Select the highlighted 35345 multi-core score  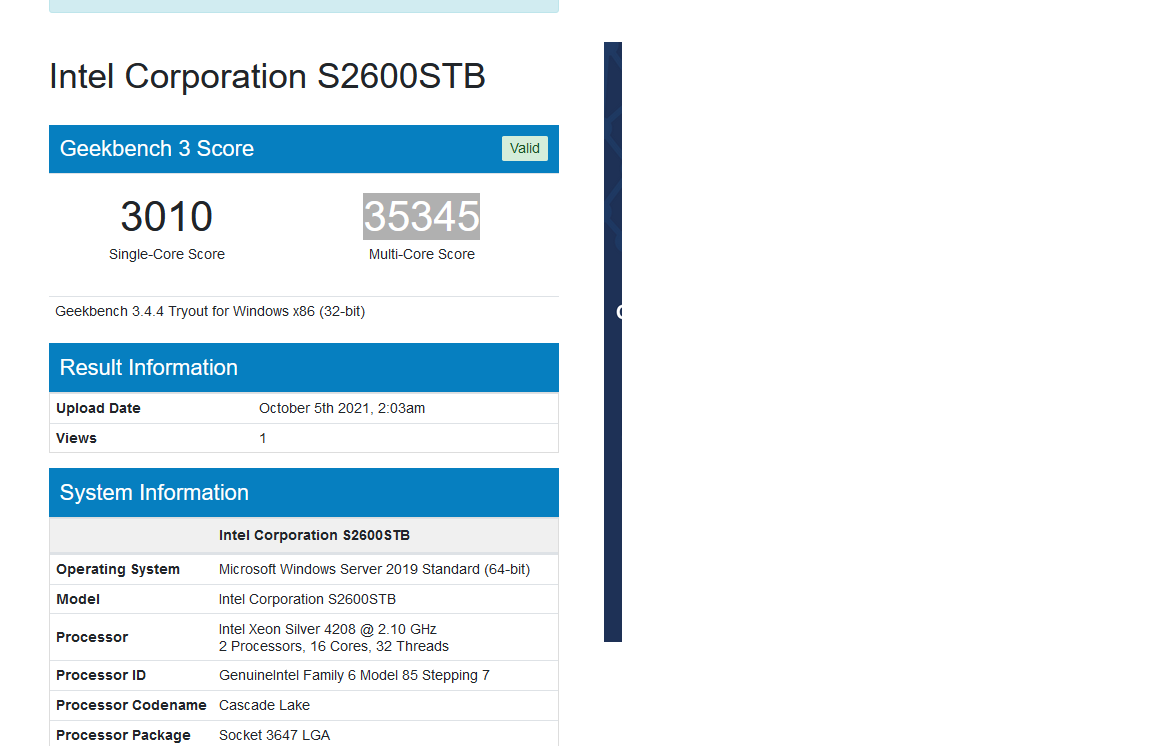[422, 216]
